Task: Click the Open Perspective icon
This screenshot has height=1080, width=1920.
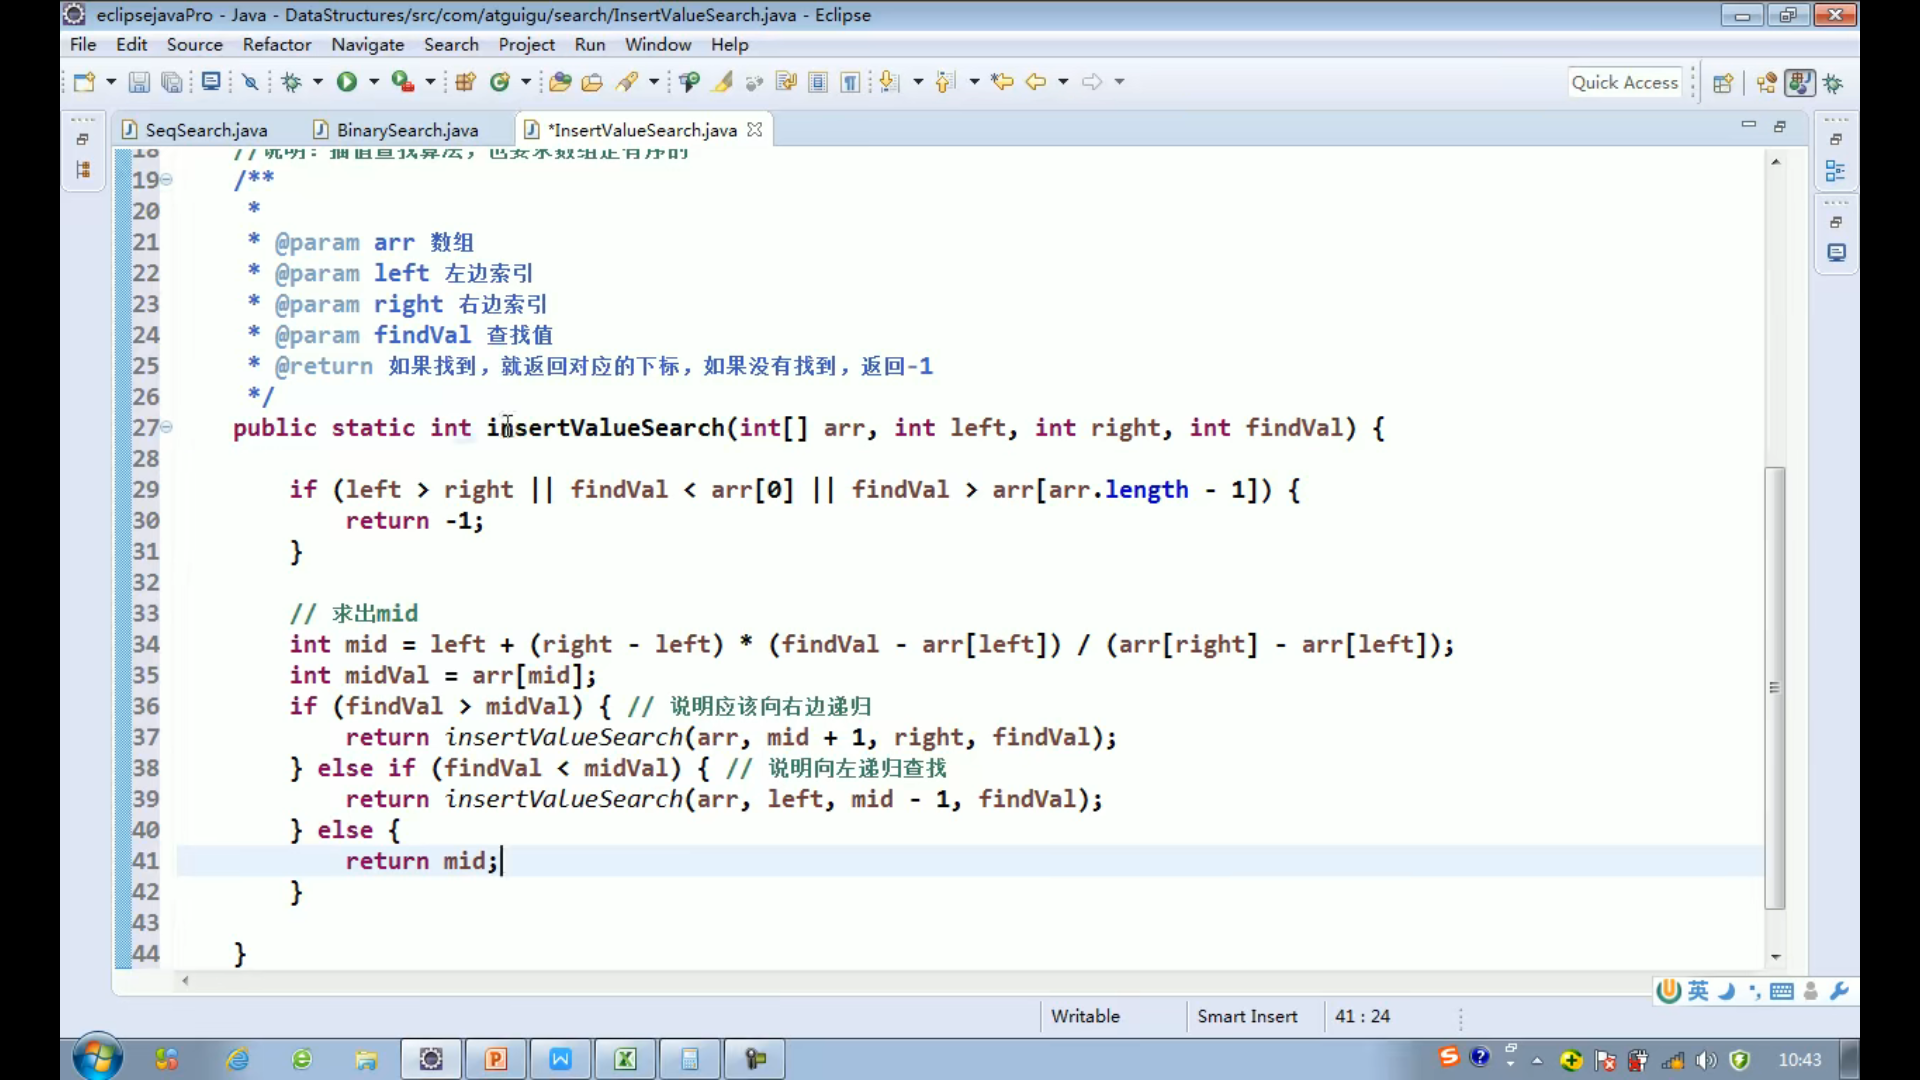Action: [x=1722, y=83]
